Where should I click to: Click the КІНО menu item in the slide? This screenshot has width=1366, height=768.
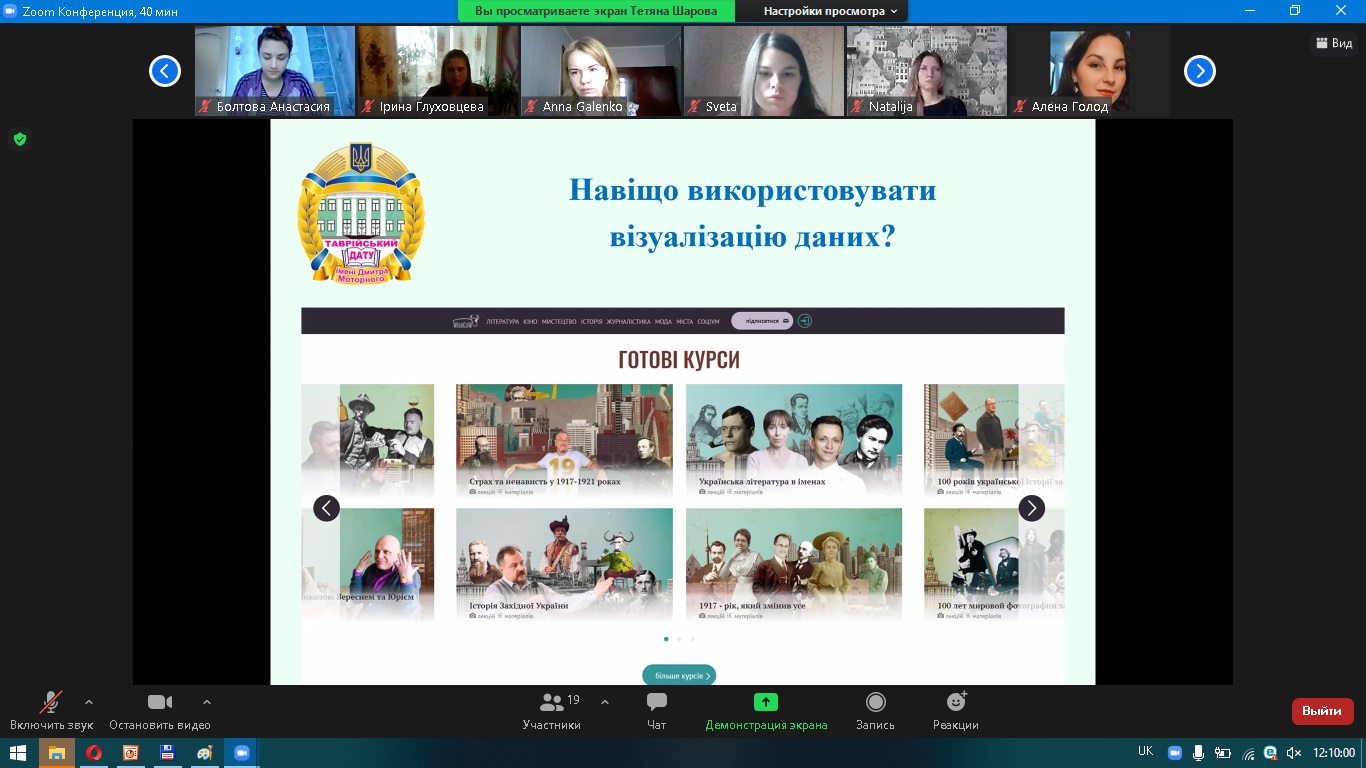coord(530,321)
